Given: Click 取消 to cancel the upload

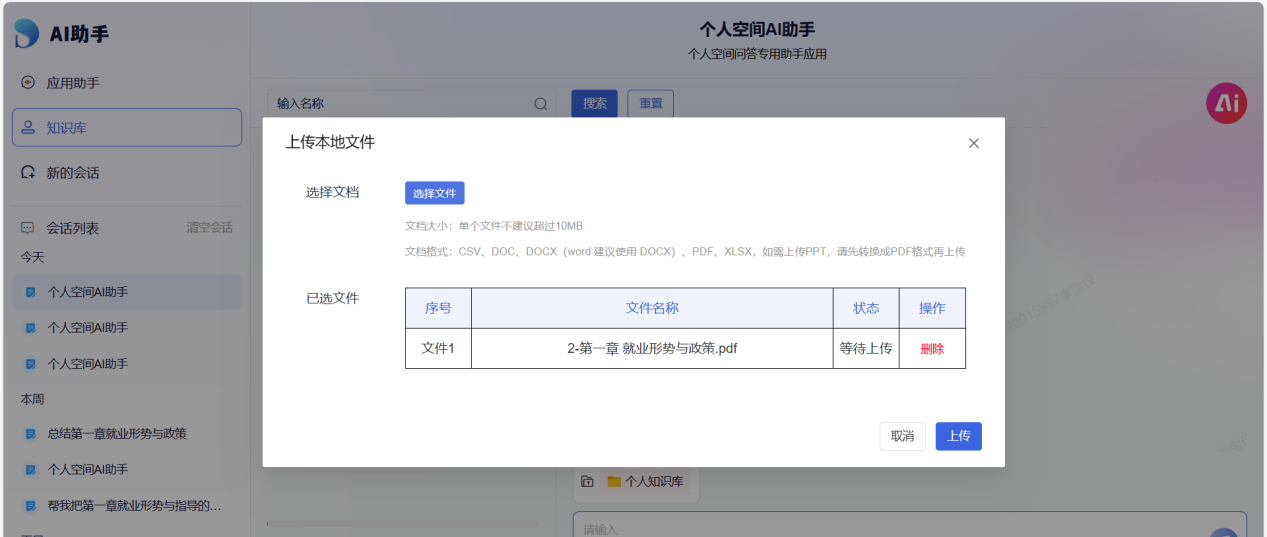Looking at the screenshot, I should pyautogui.click(x=902, y=436).
